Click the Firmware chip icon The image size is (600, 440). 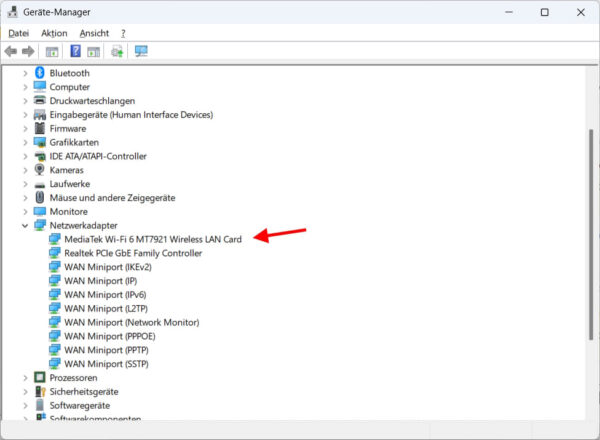[x=40, y=128]
